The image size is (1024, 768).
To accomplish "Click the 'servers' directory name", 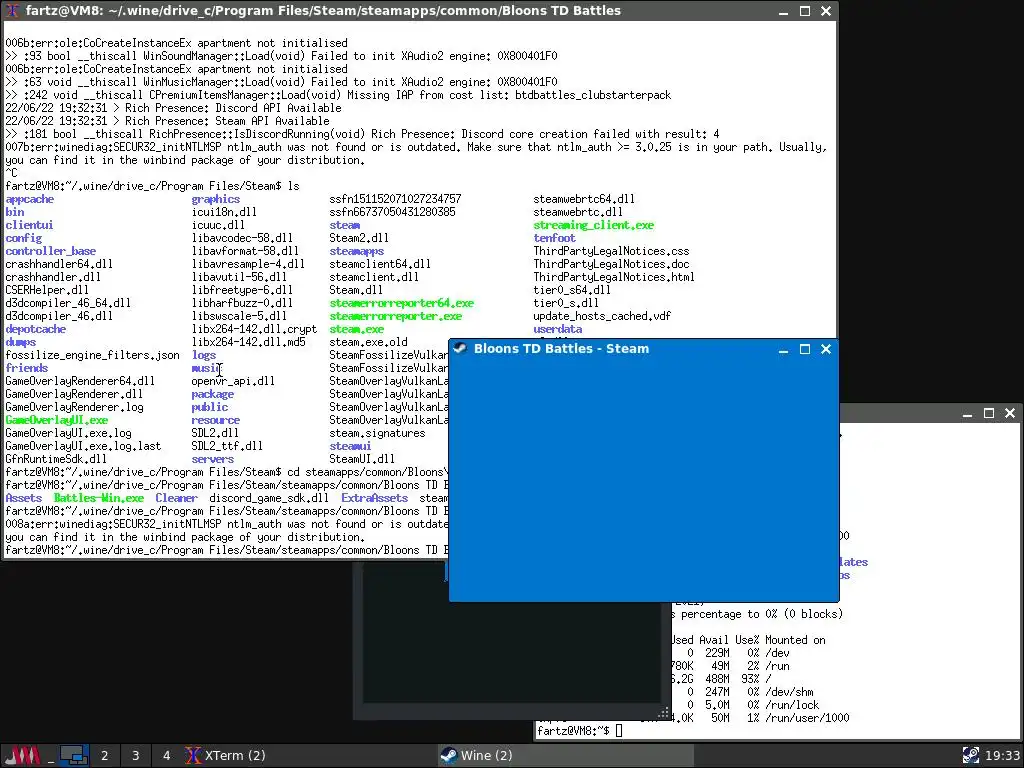I will pyautogui.click(x=213, y=459).
